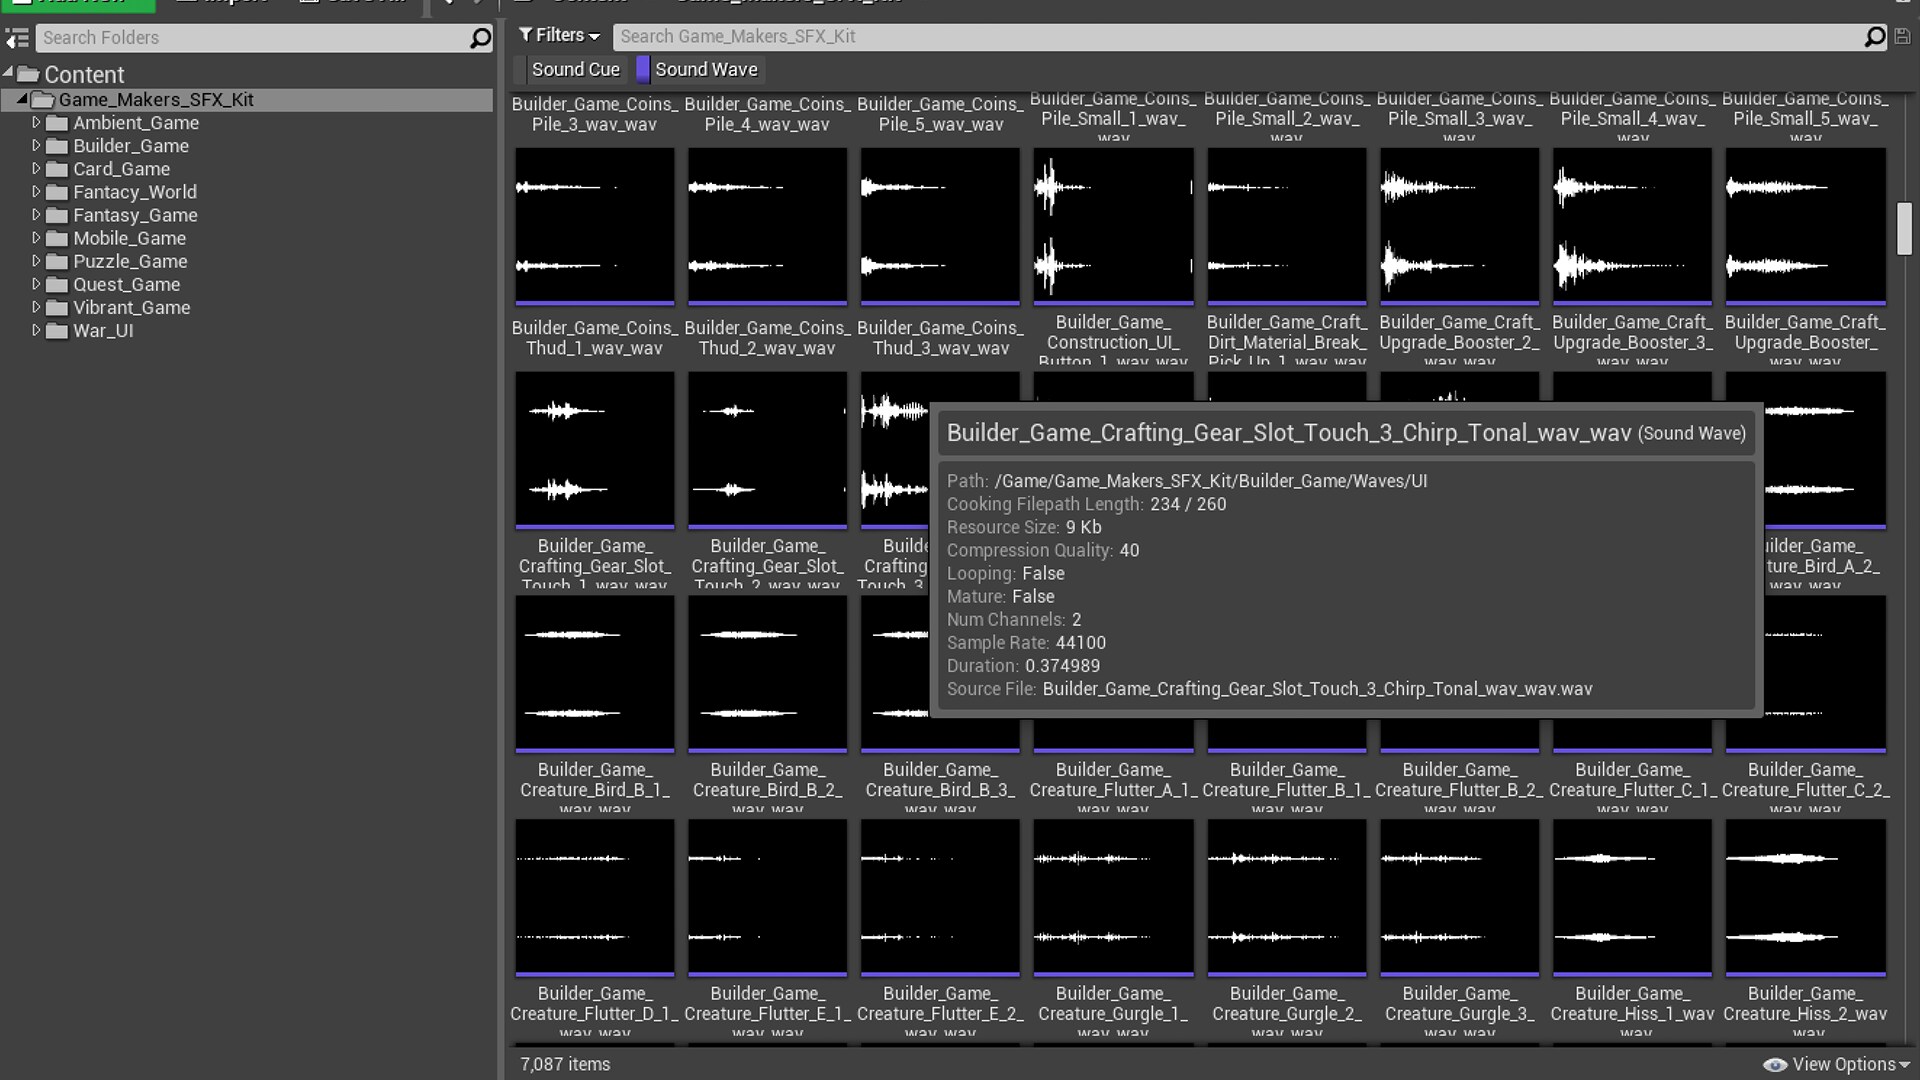
Task: Toggle the eye icon next to View Options
Action: tap(1775, 1064)
